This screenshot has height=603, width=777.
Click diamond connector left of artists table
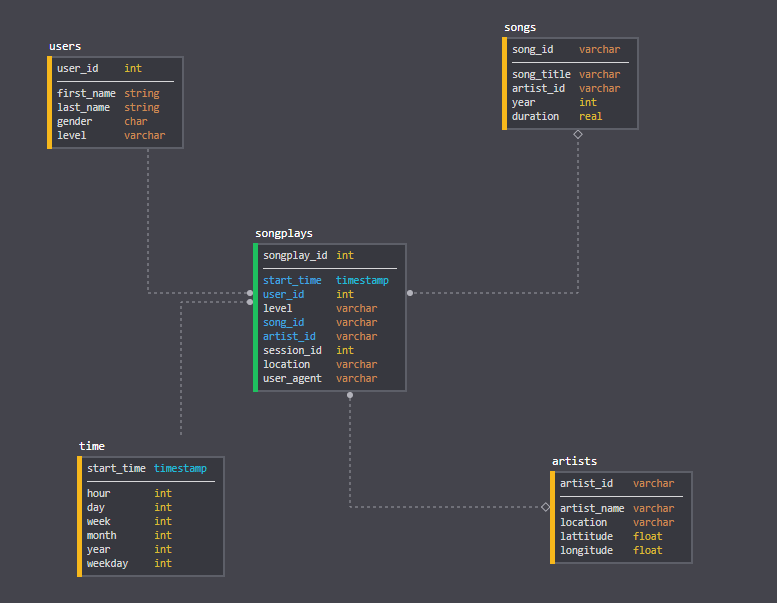pyautogui.click(x=546, y=507)
